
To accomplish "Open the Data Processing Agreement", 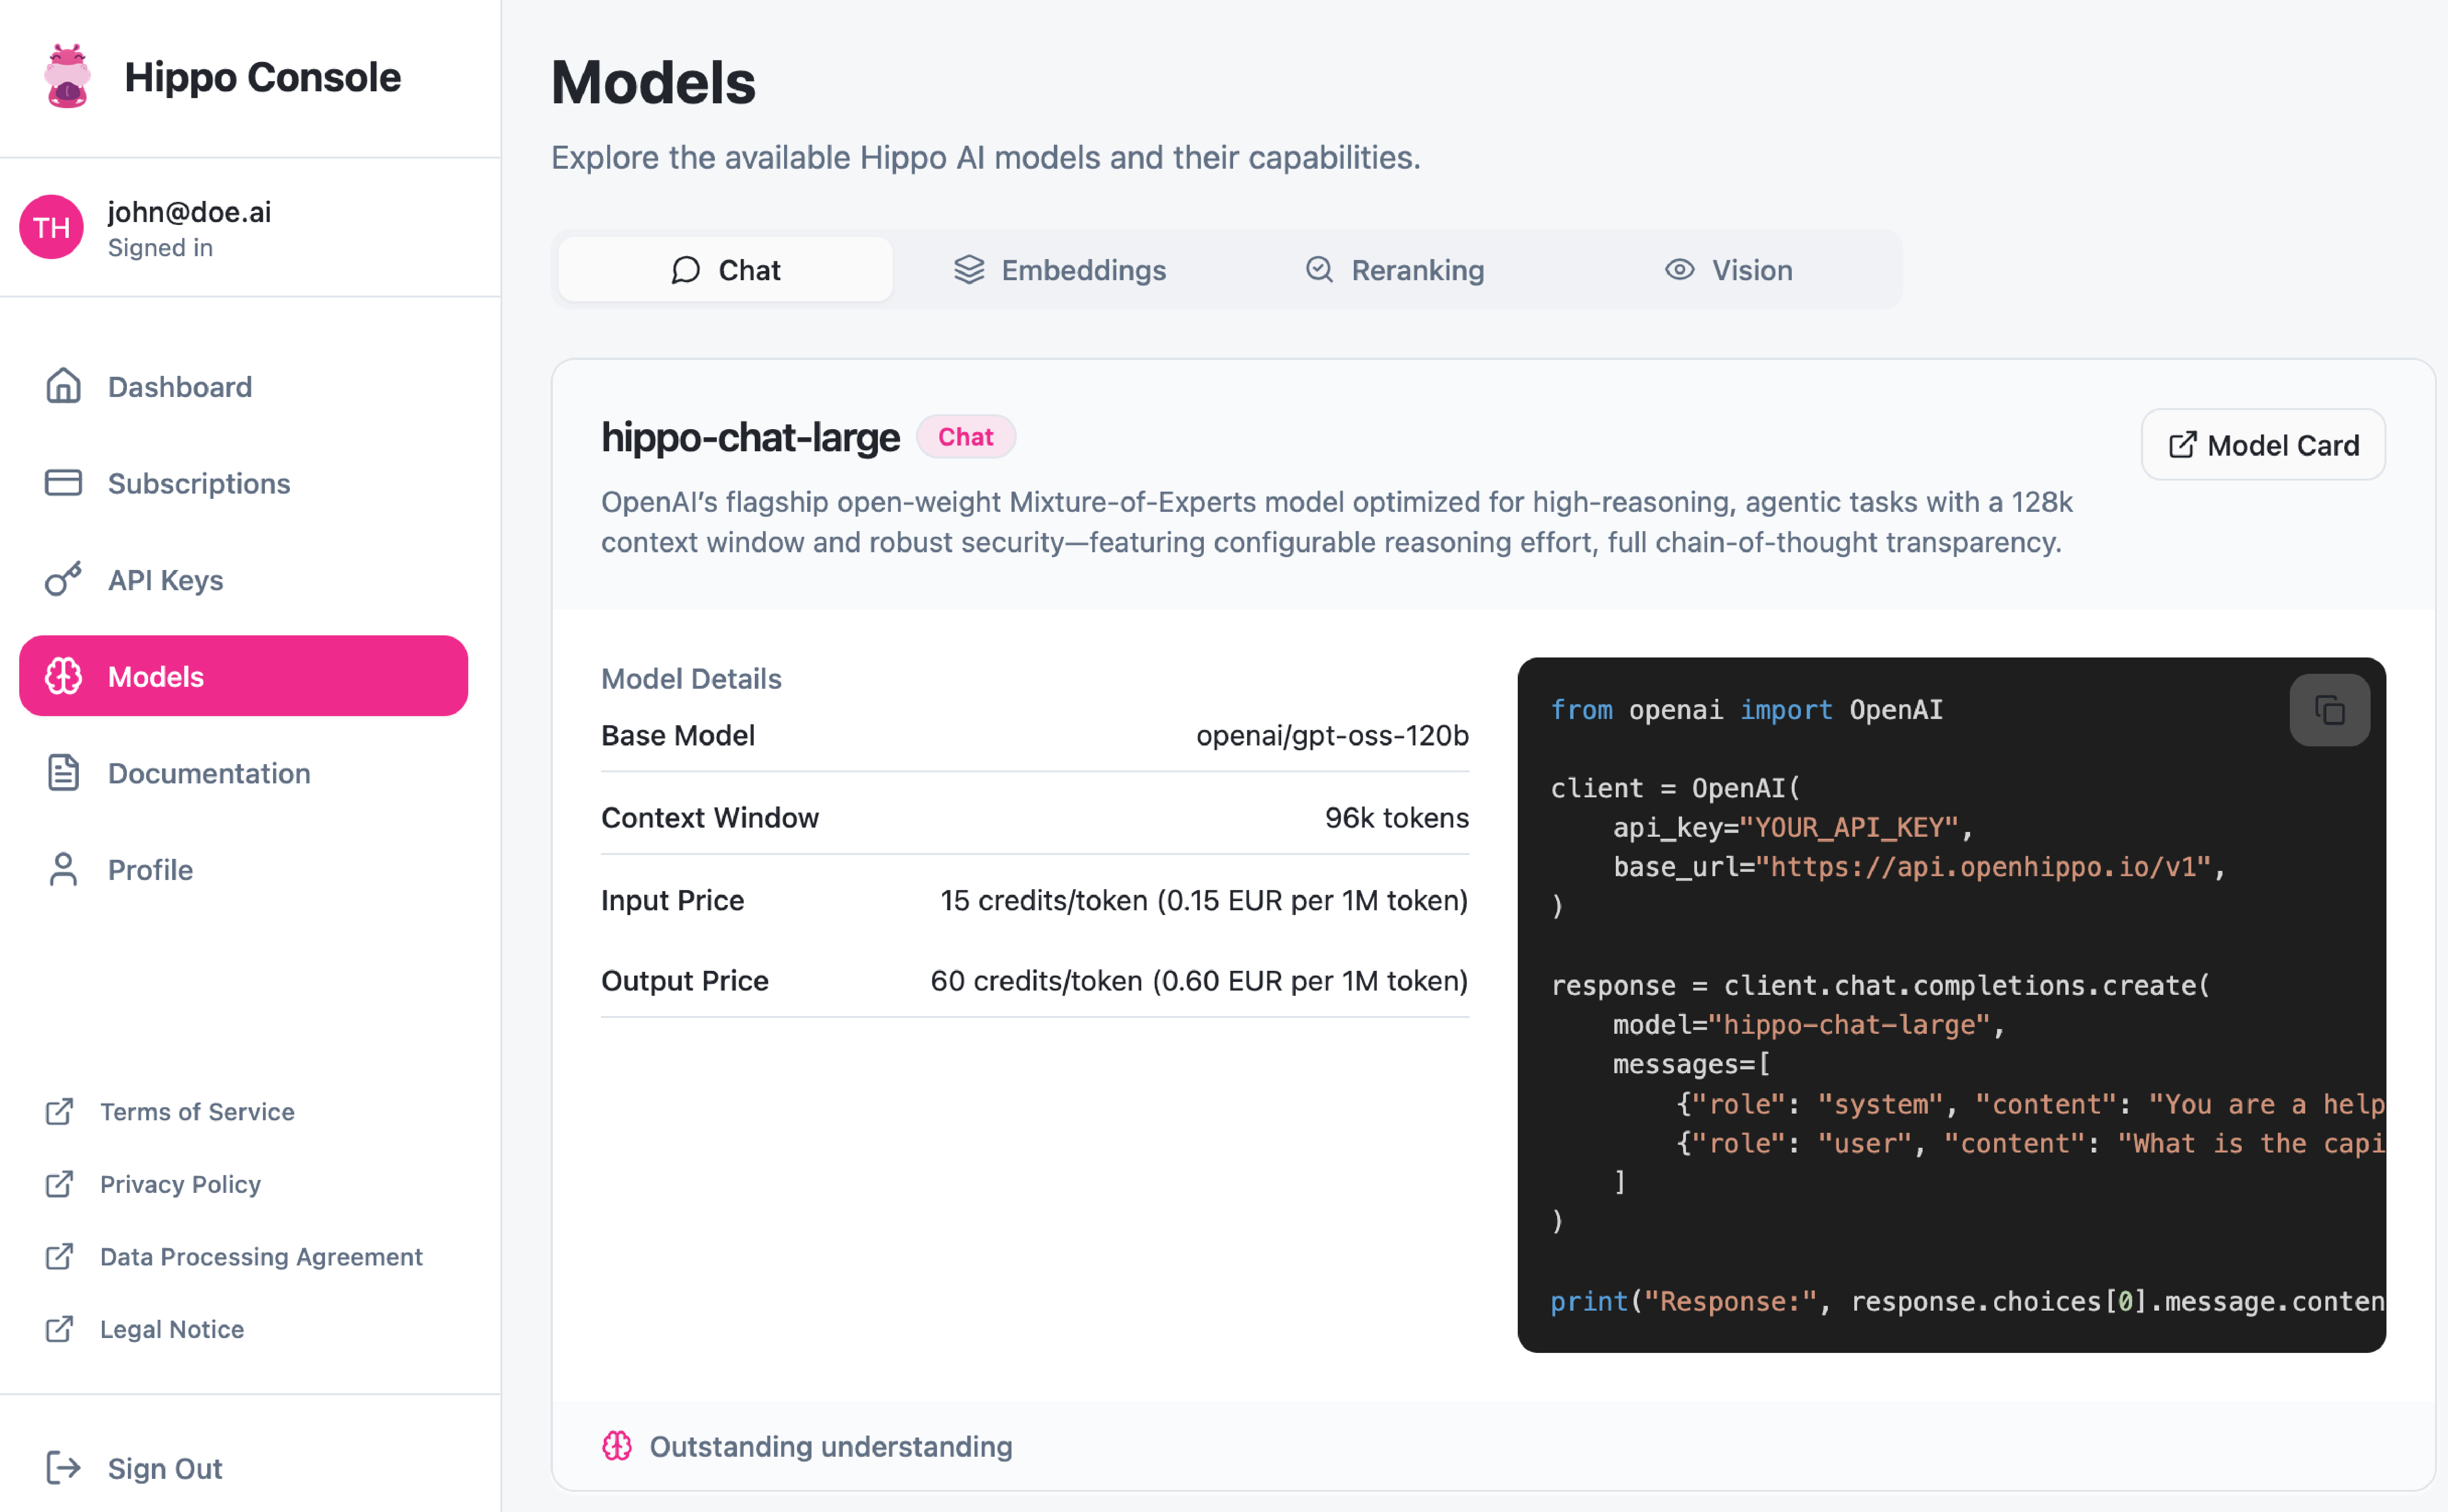I will pyautogui.click(x=61, y=1257).
